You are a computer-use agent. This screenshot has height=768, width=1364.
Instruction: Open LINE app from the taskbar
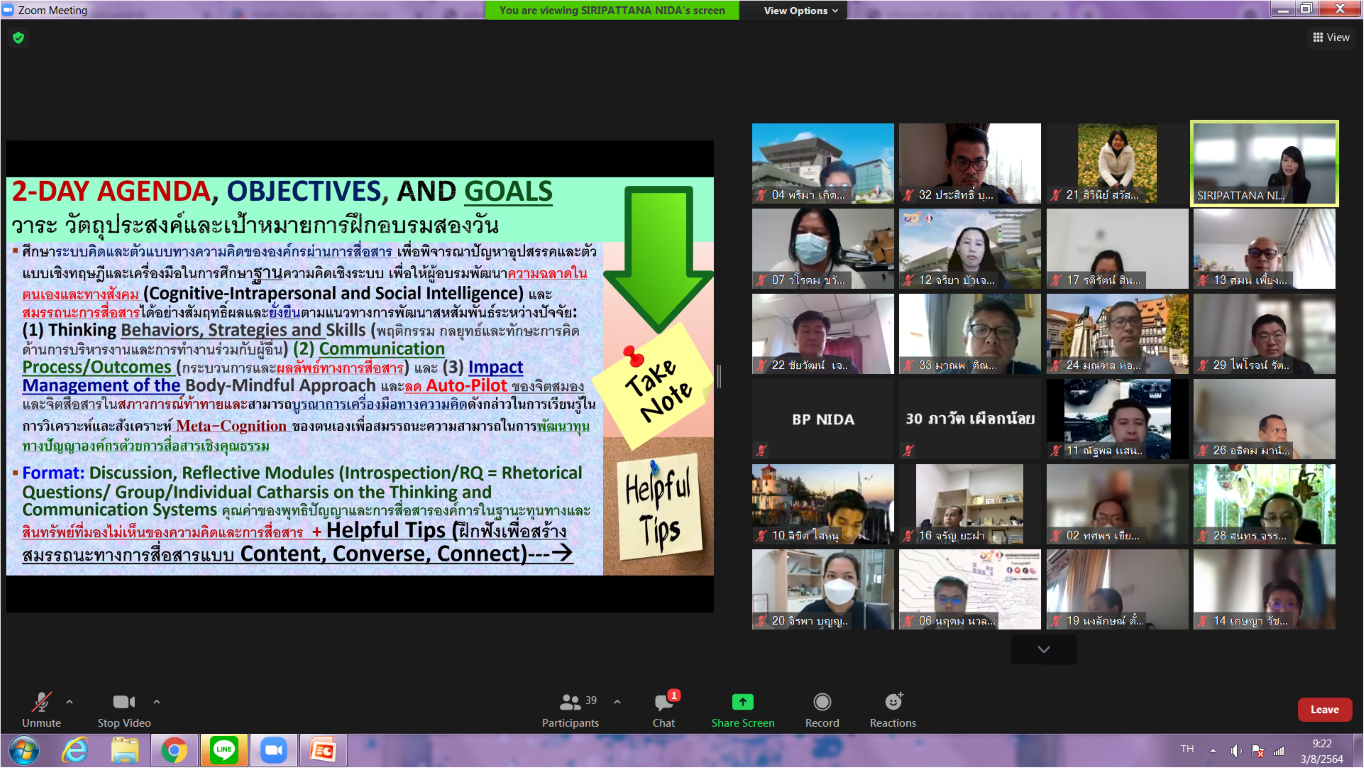pyautogui.click(x=224, y=750)
